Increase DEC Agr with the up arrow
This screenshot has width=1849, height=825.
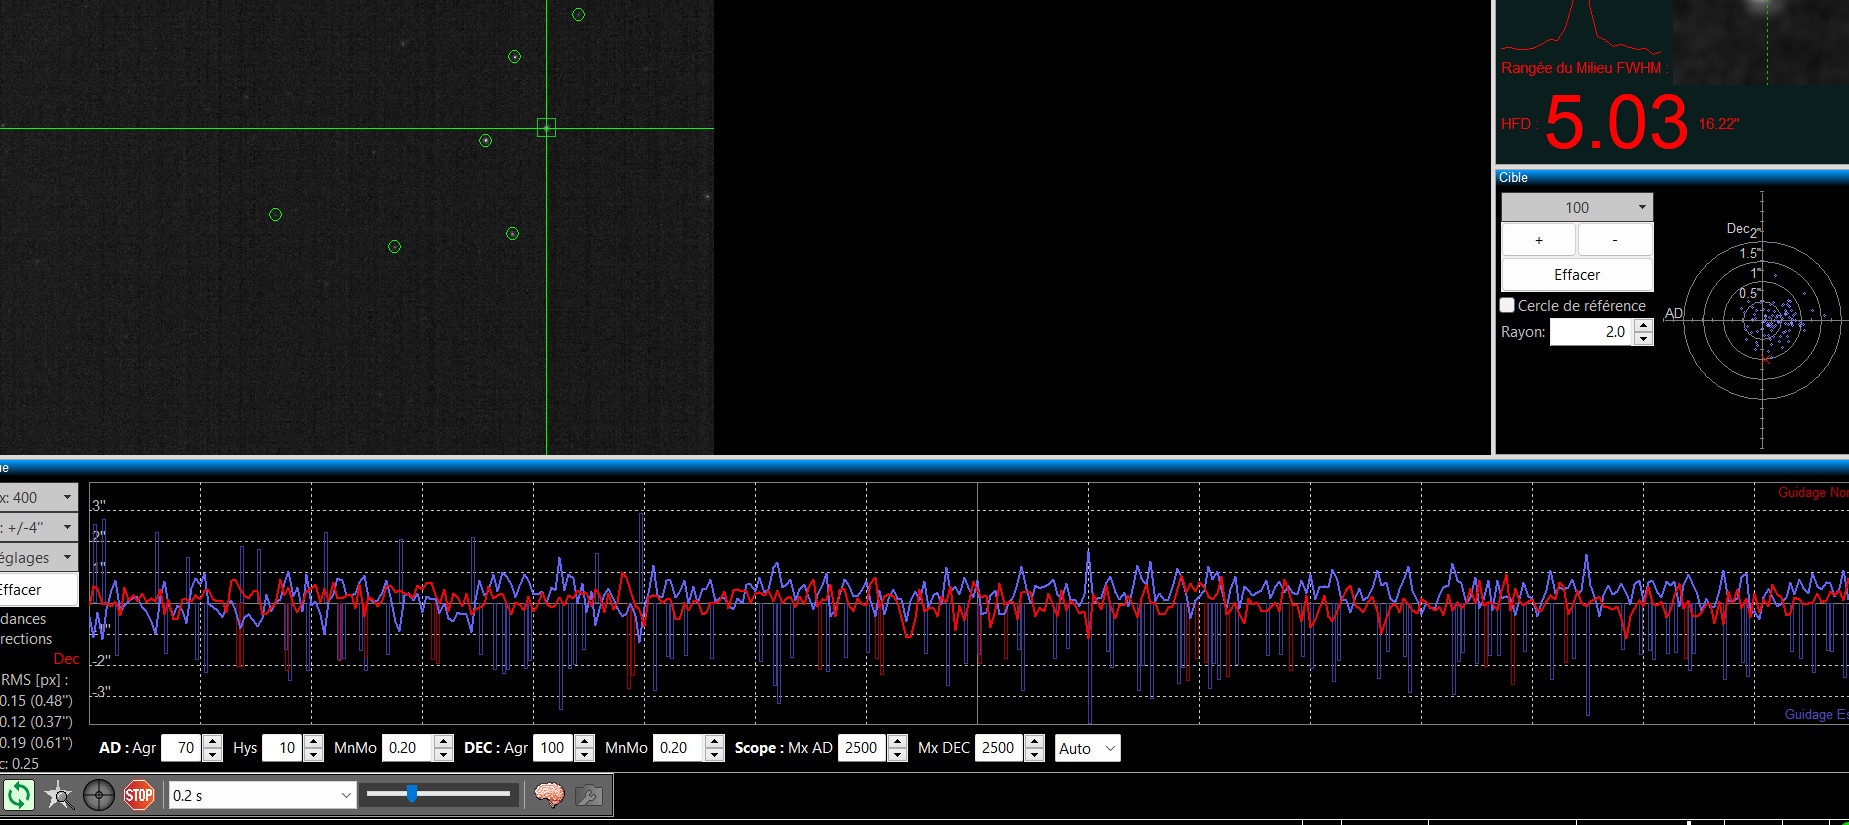click(x=584, y=741)
